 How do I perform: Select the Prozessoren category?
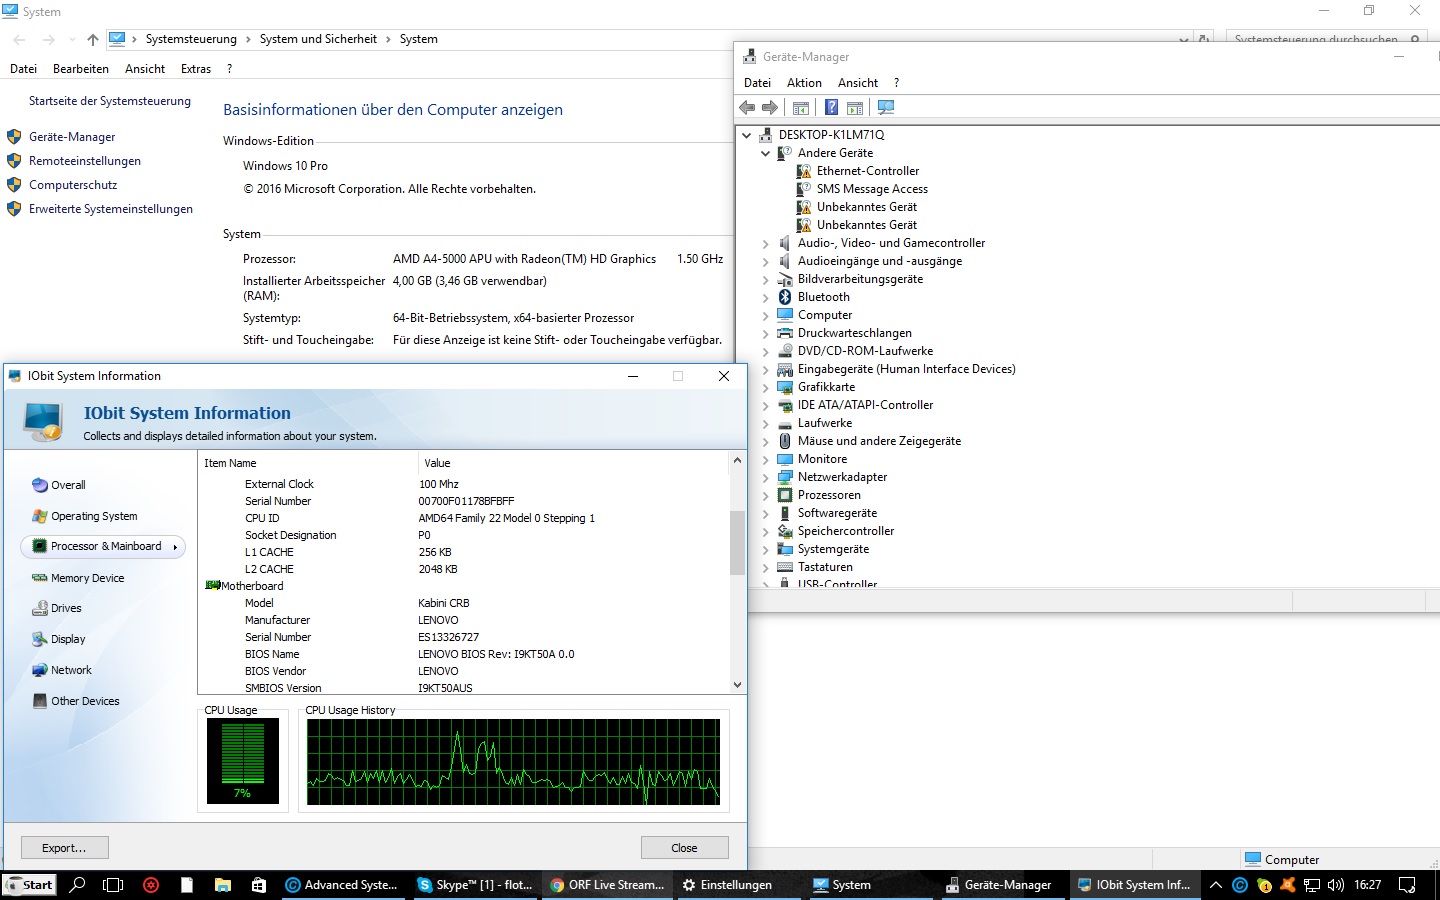tap(829, 495)
